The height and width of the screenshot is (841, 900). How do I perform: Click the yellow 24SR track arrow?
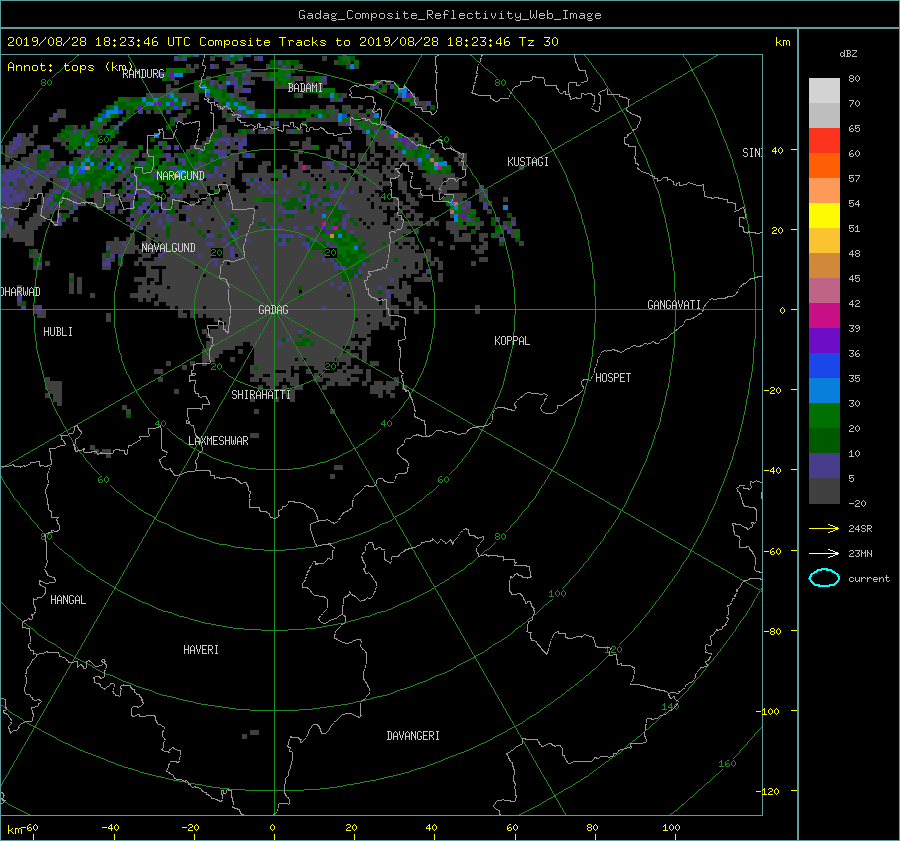point(824,528)
